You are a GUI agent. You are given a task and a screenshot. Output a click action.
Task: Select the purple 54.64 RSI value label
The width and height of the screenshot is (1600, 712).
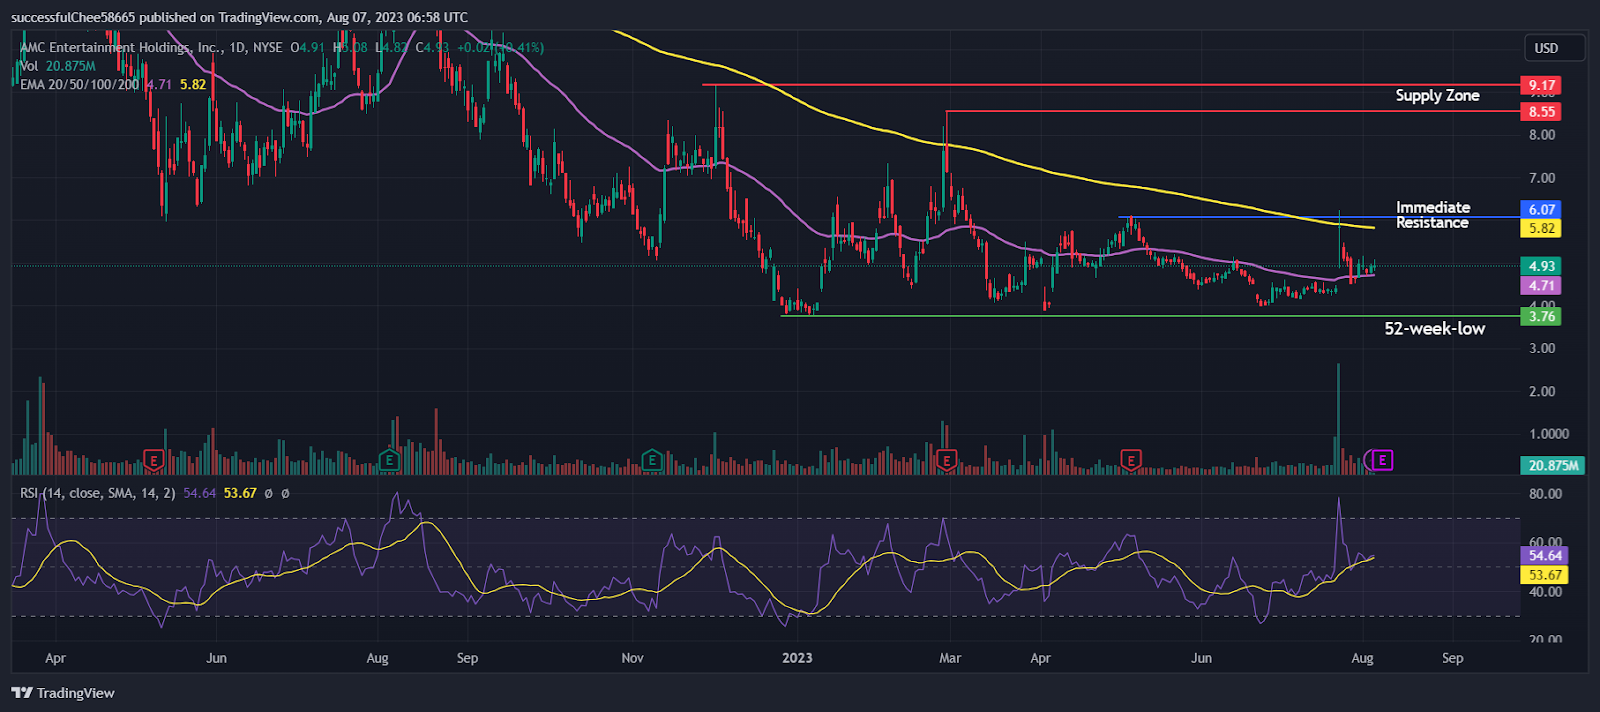point(1545,555)
